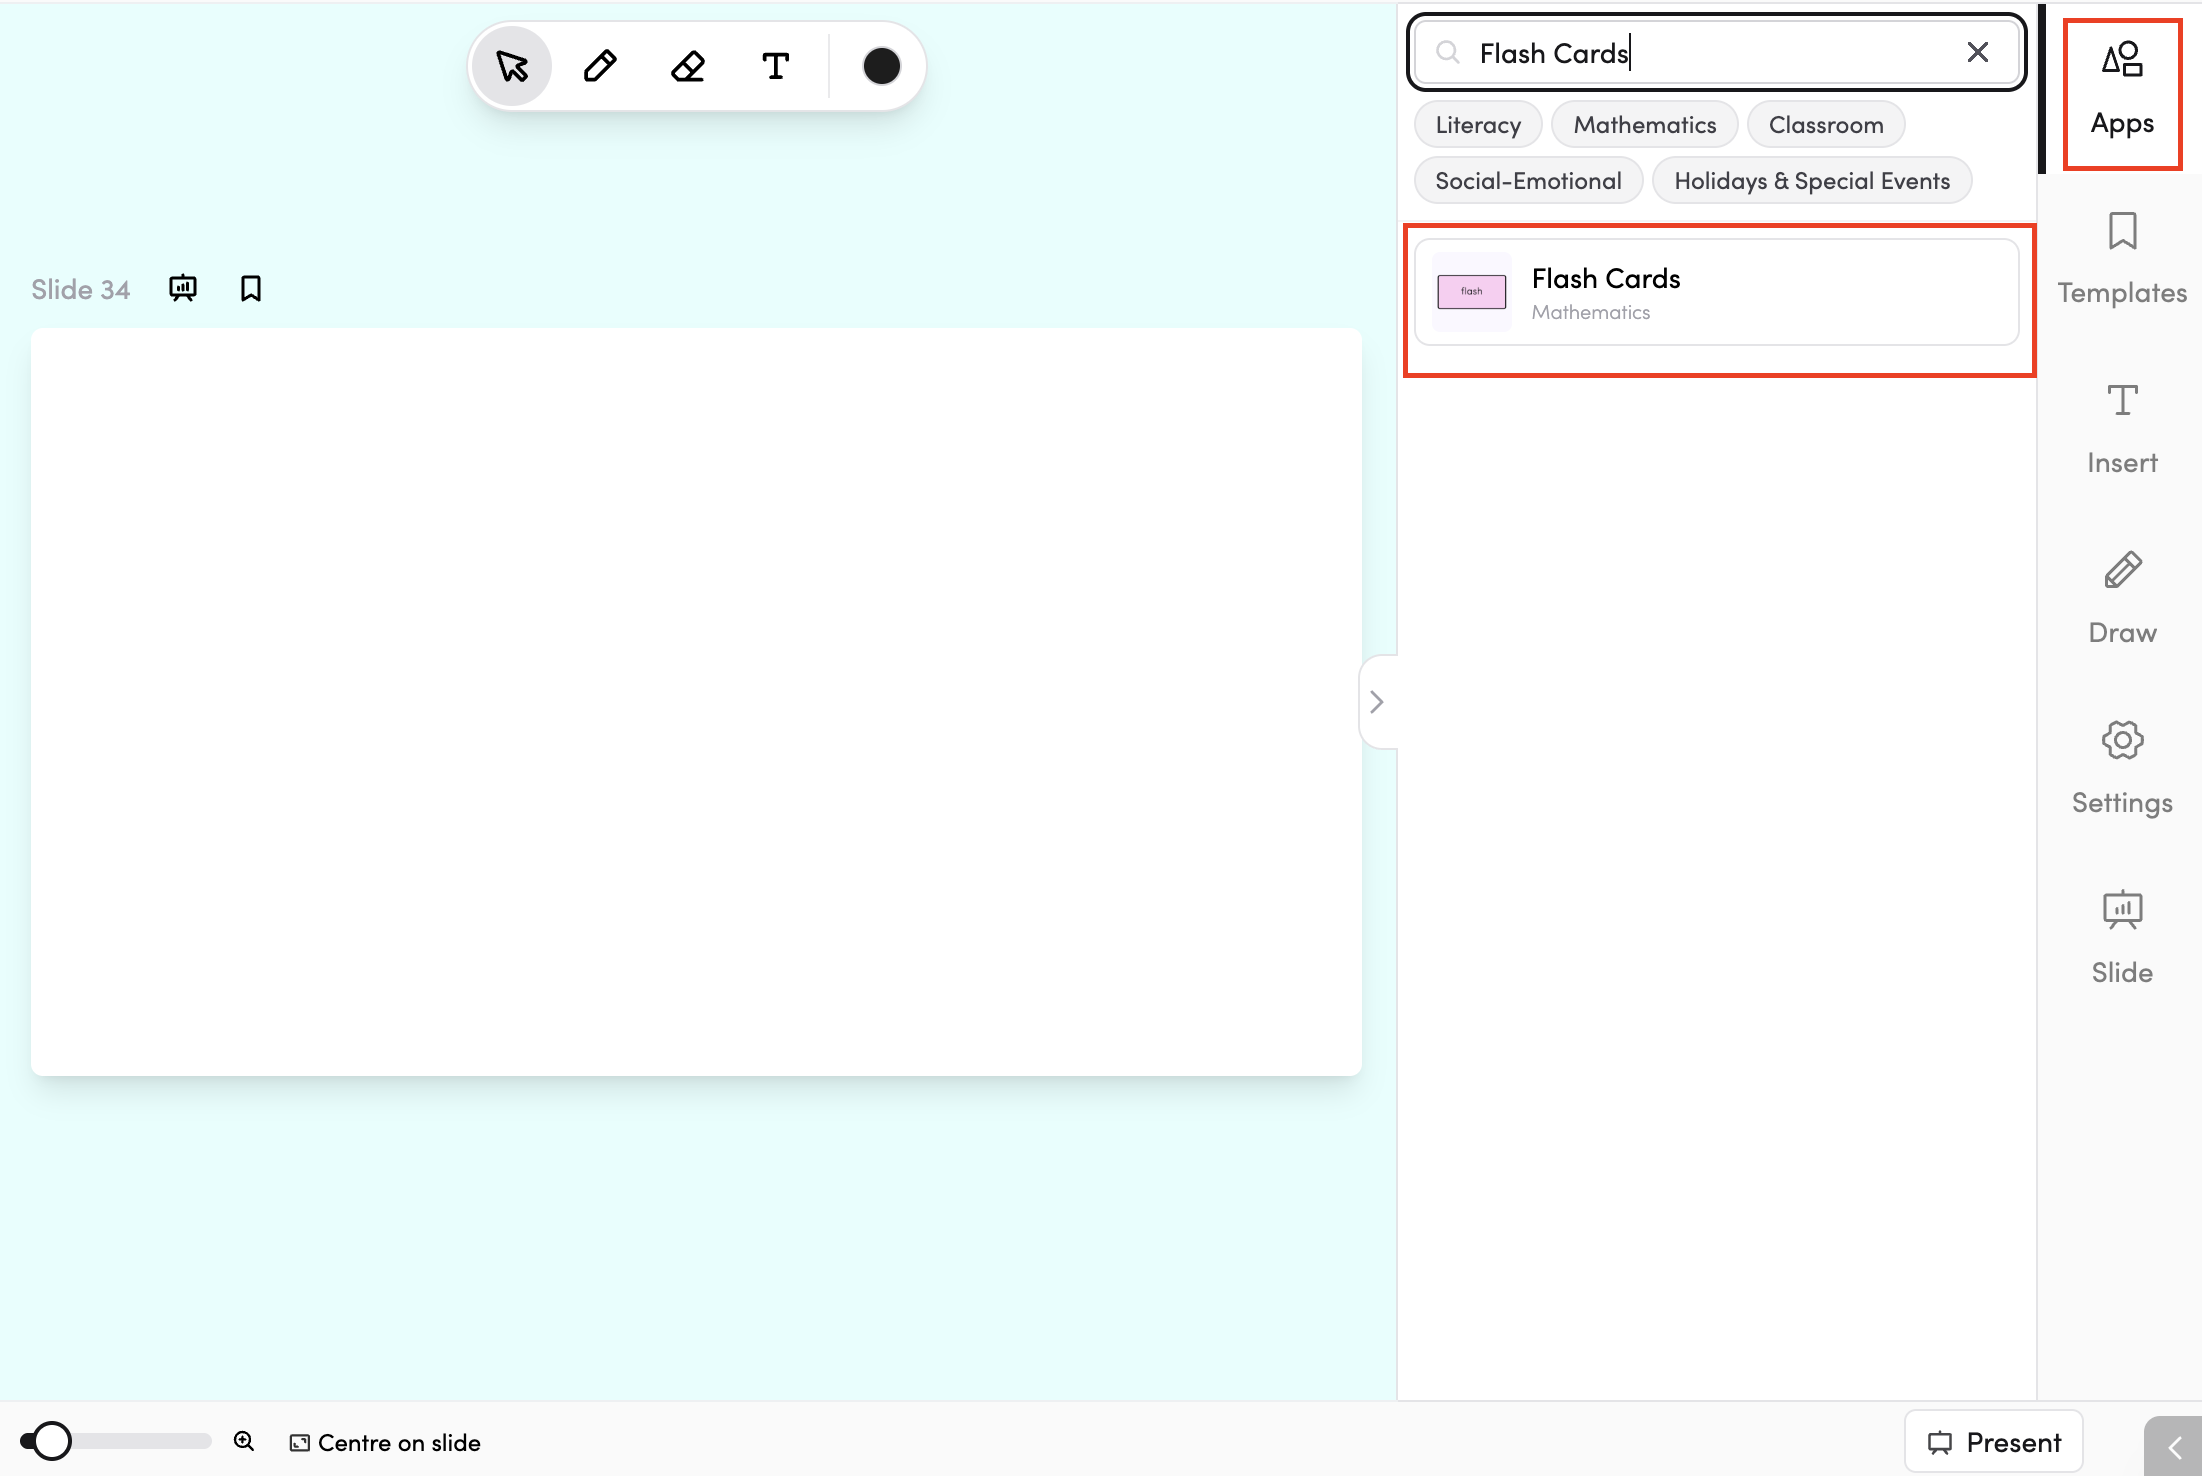This screenshot has height=1476, width=2202.
Task: Click the presentation icon beside Slide 34
Action: [x=183, y=289]
